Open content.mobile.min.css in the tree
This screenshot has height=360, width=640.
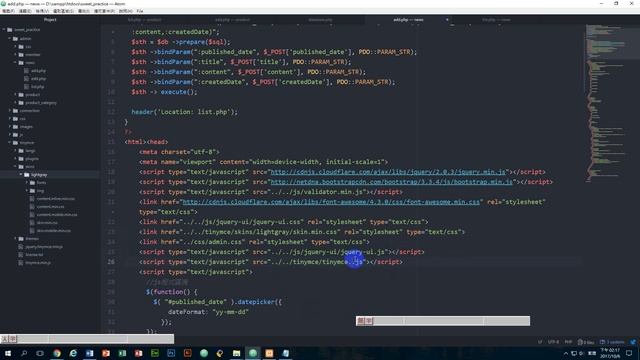57,215
